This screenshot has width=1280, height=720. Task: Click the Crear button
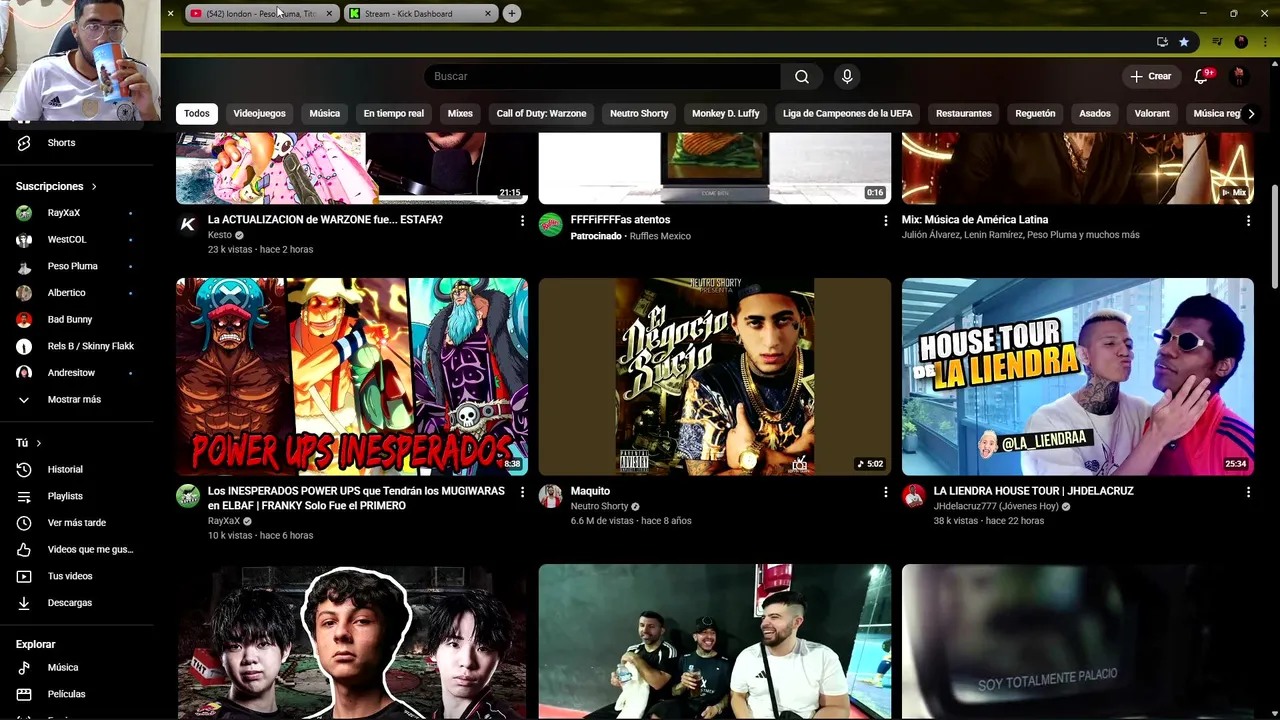point(1151,76)
